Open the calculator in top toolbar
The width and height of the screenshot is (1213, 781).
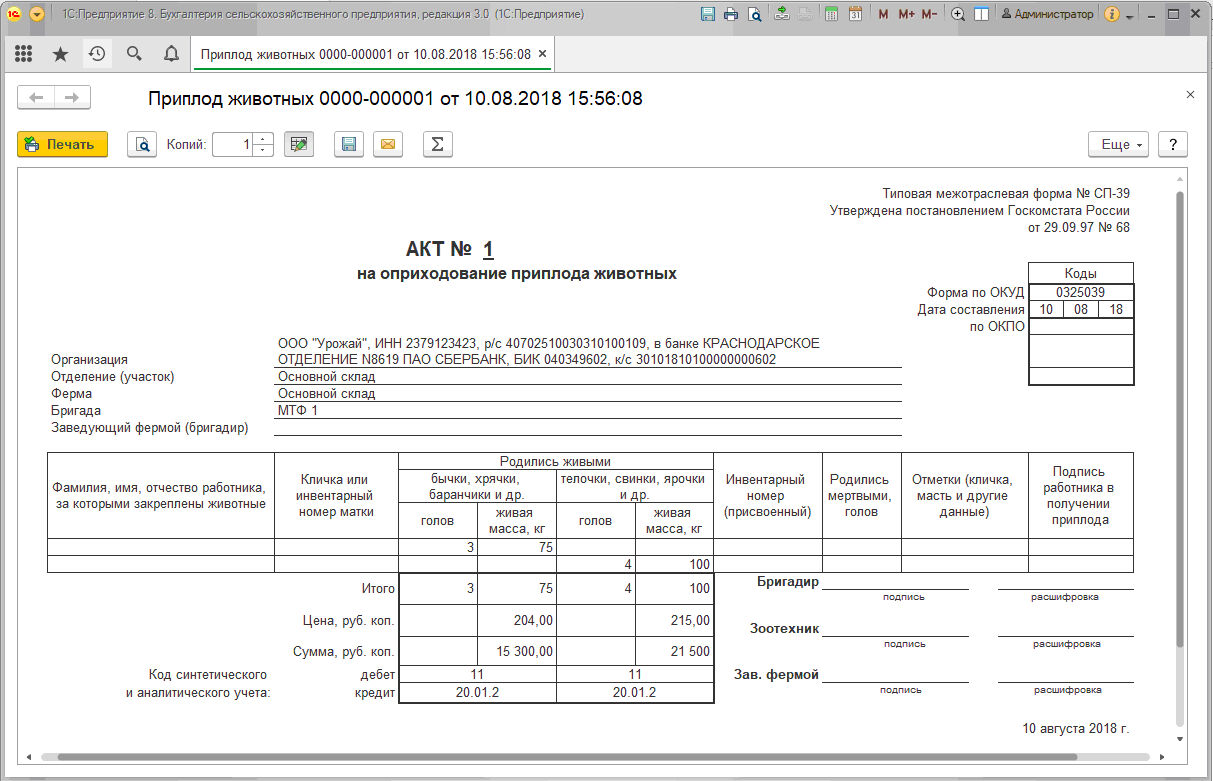[x=831, y=14]
